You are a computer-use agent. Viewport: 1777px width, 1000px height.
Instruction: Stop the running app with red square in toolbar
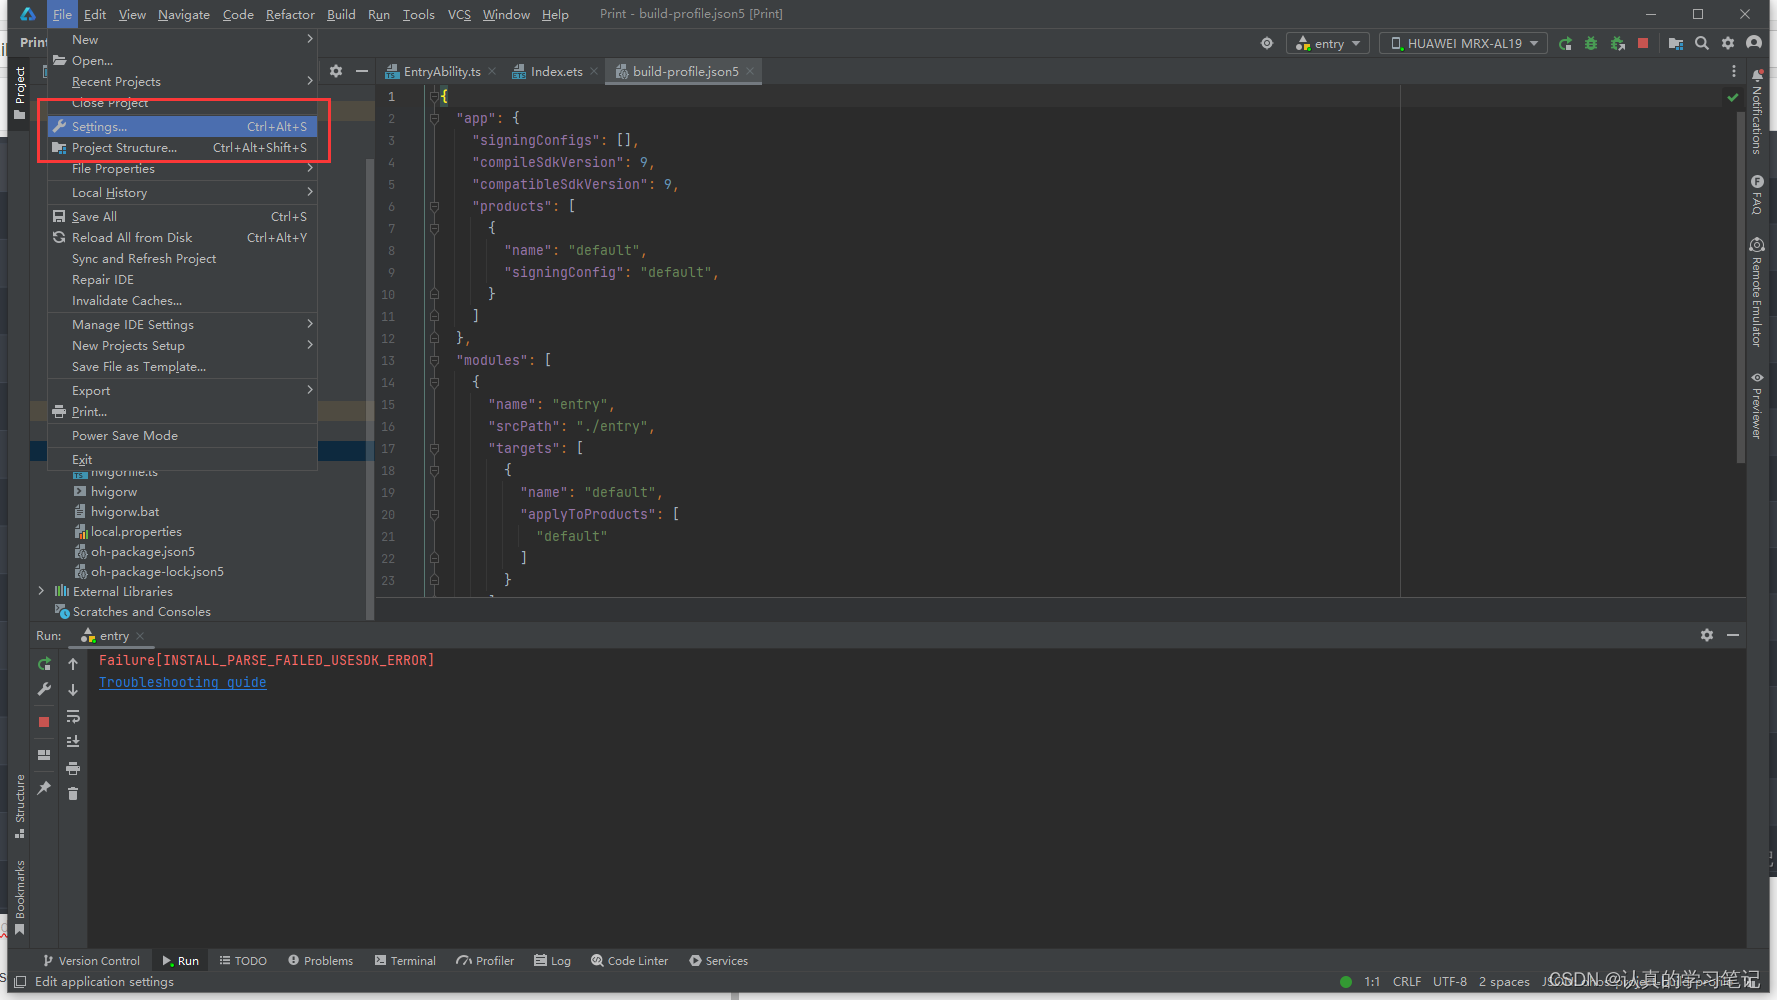pyautogui.click(x=1643, y=44)
